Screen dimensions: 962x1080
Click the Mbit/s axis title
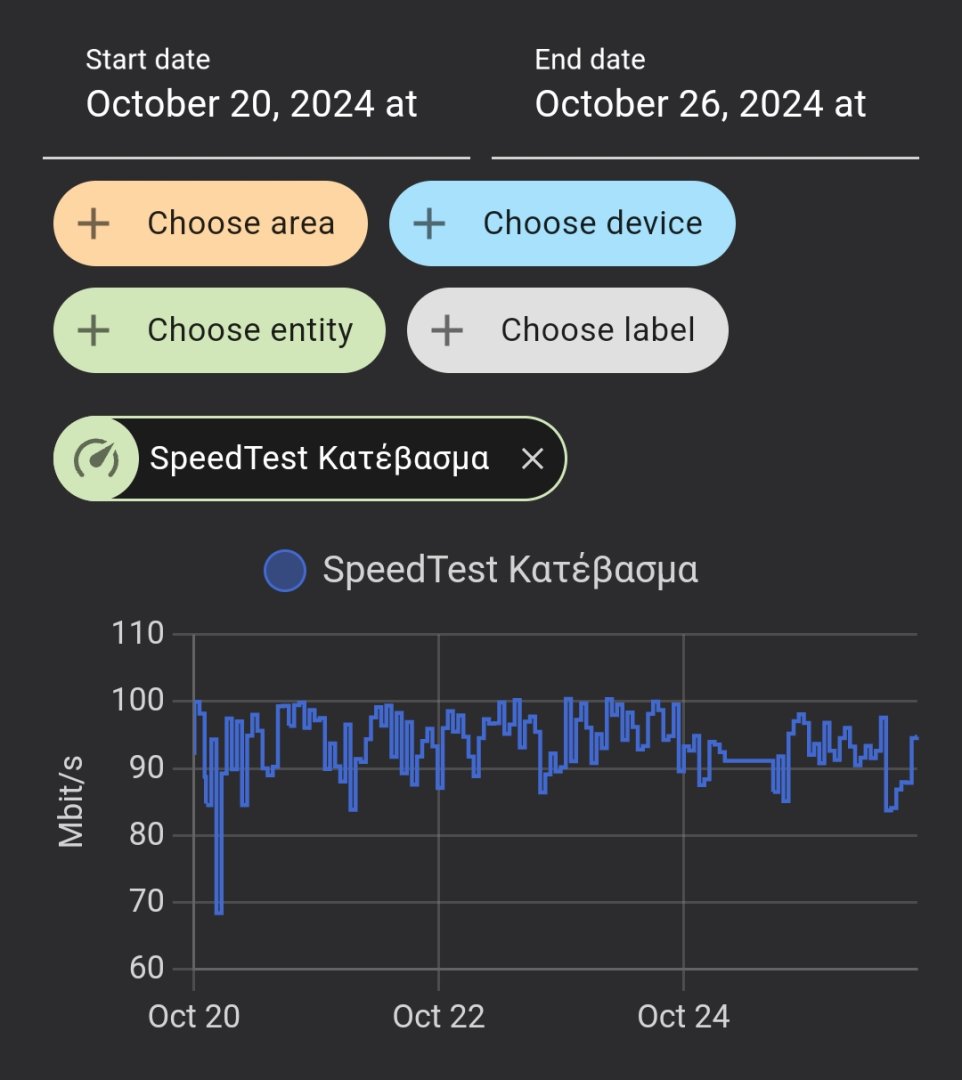[71, 802]
